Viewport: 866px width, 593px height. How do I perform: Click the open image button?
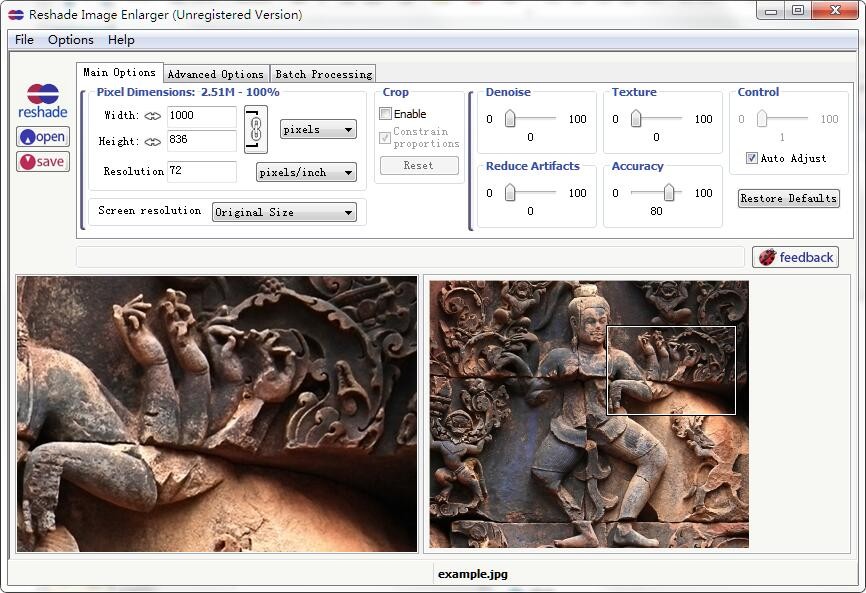42,137
